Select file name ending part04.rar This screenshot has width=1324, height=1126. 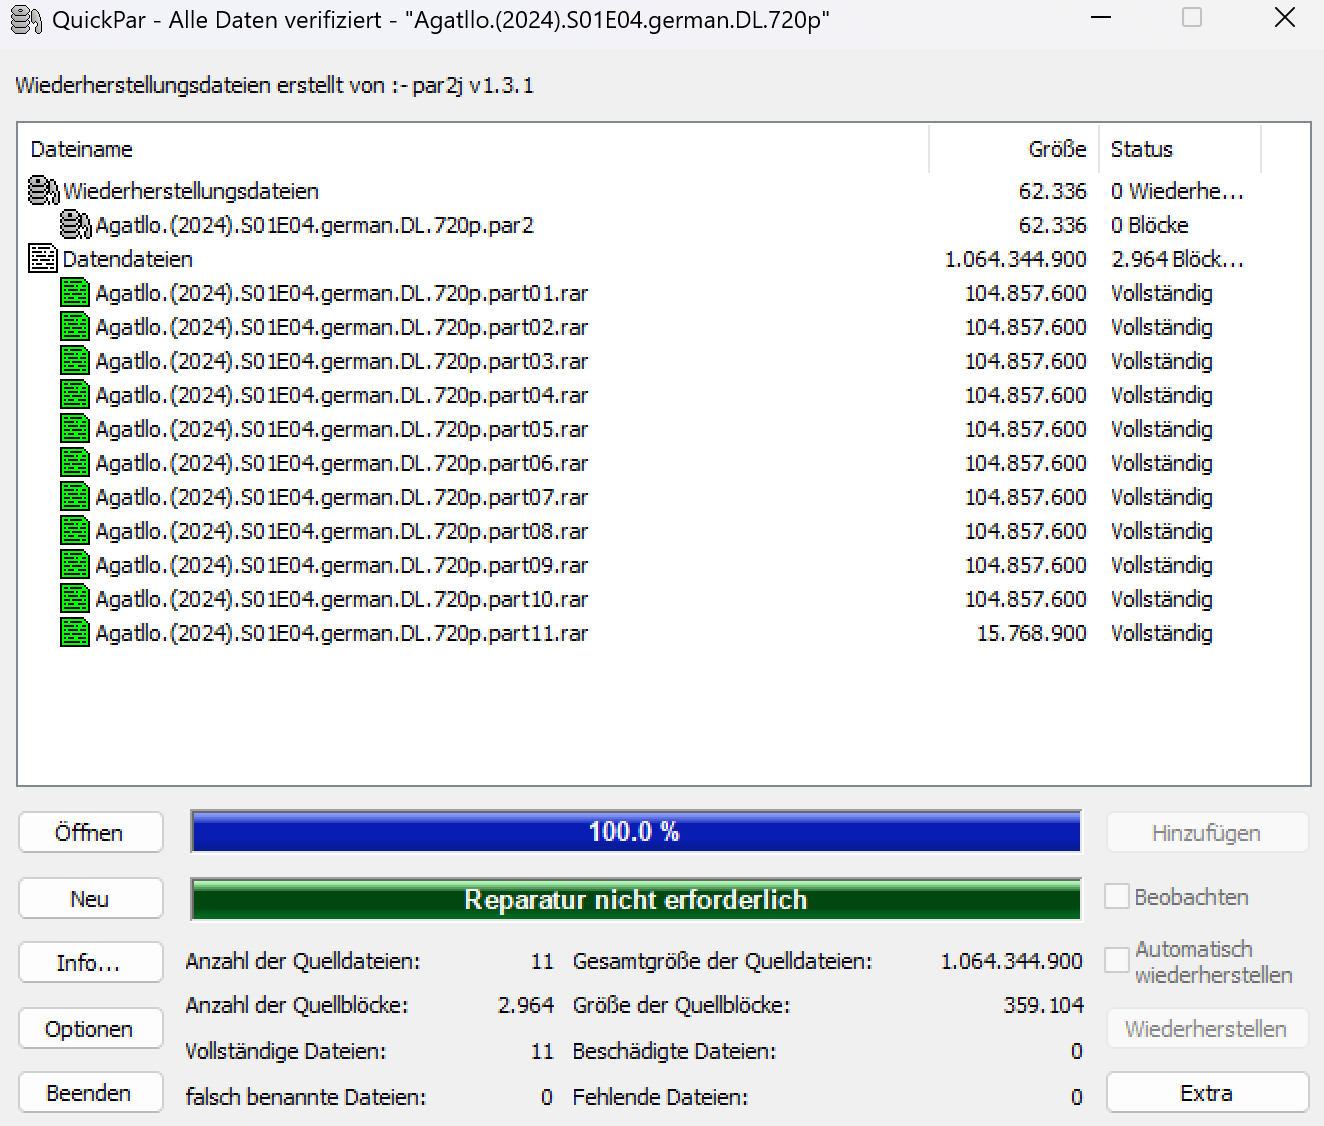coord(342,395)
